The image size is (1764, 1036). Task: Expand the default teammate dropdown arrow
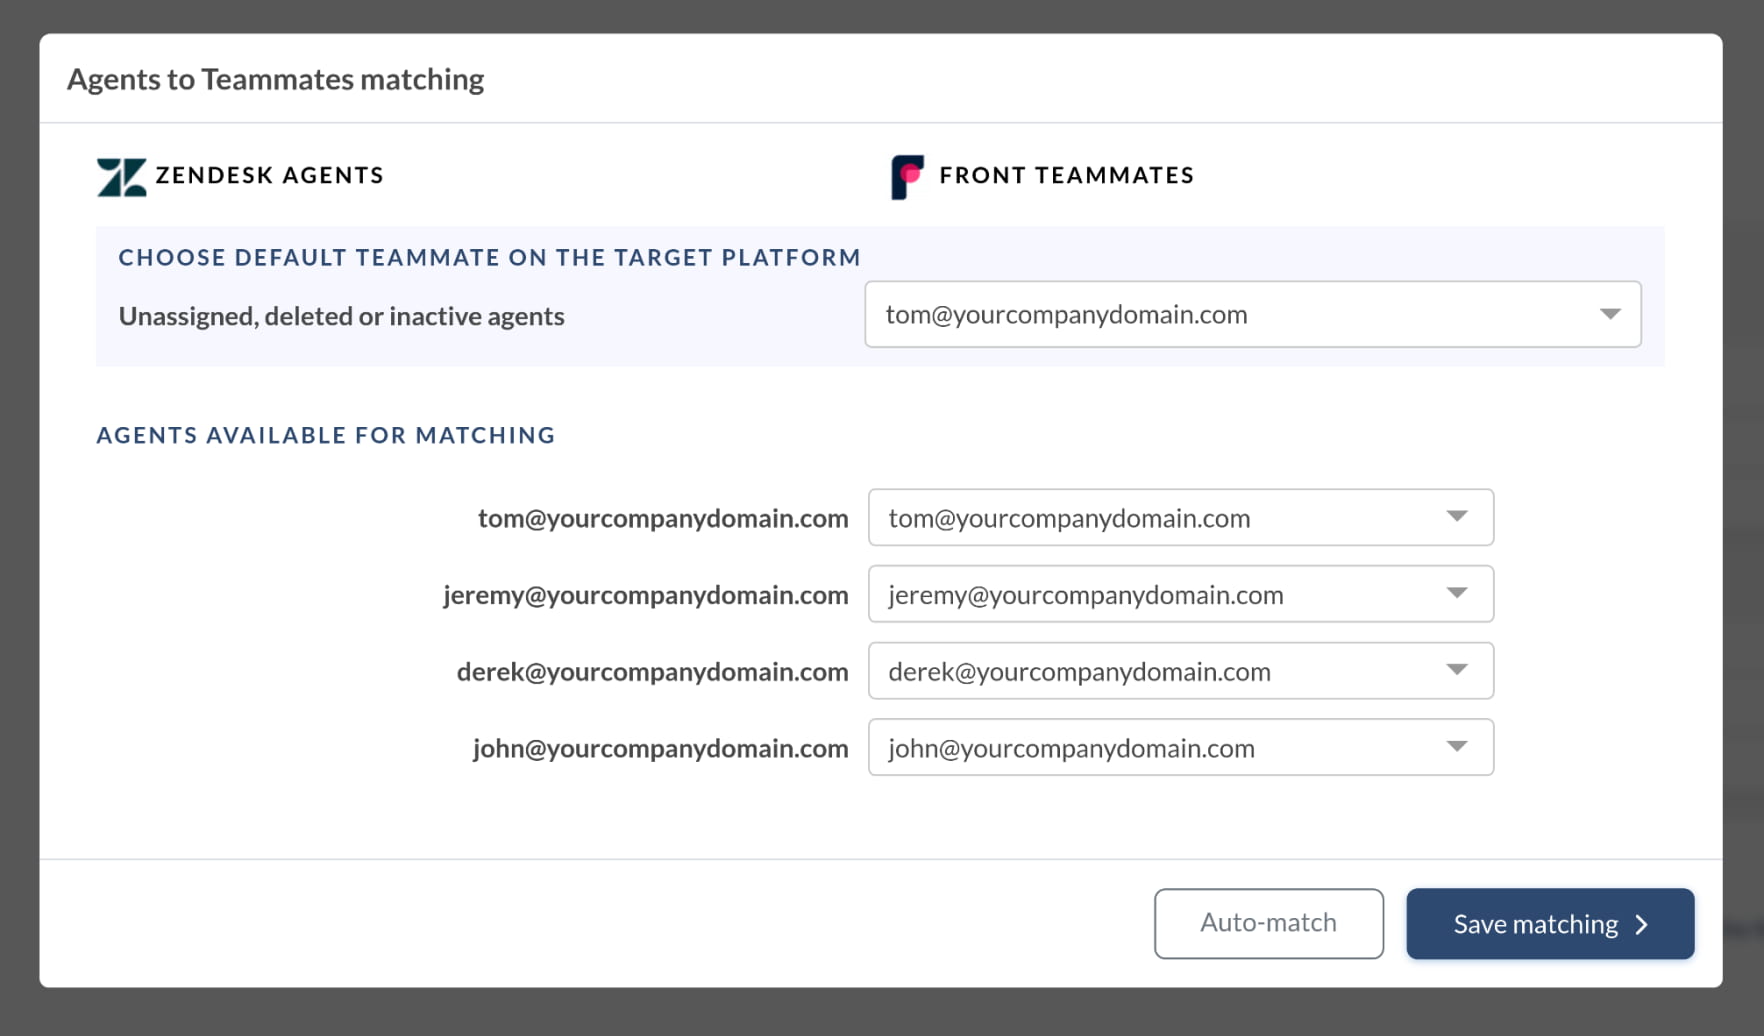[1609, 314]
